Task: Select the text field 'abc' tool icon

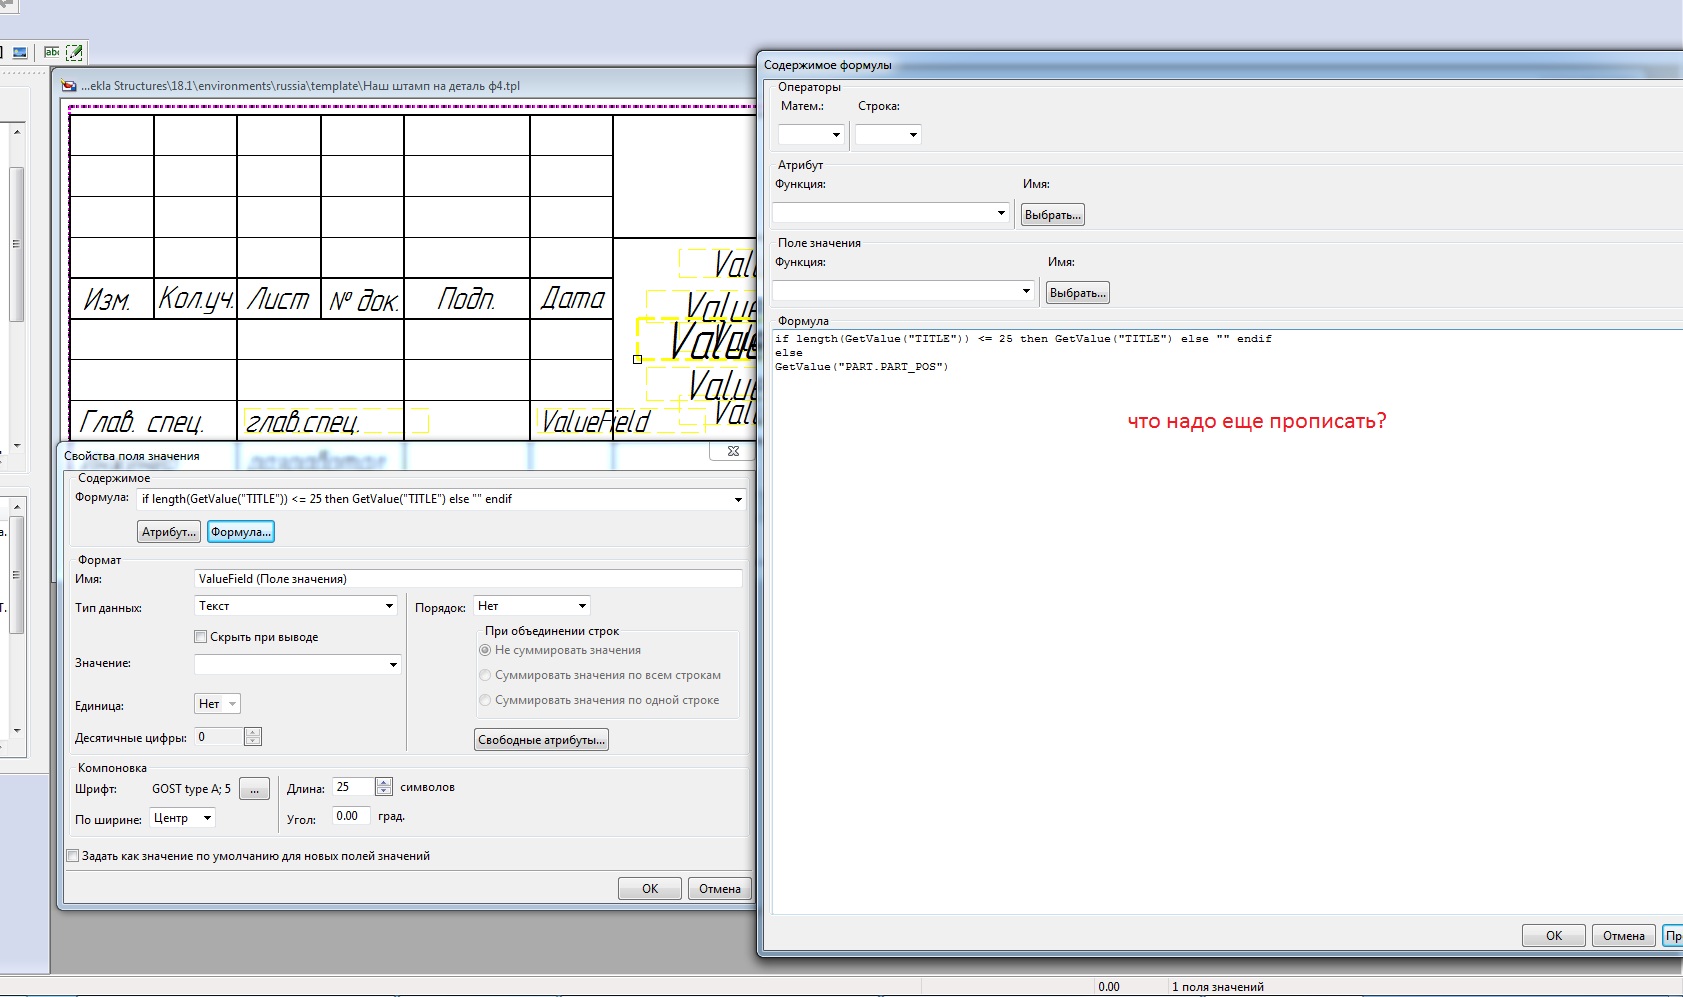Action: (52, 52)
